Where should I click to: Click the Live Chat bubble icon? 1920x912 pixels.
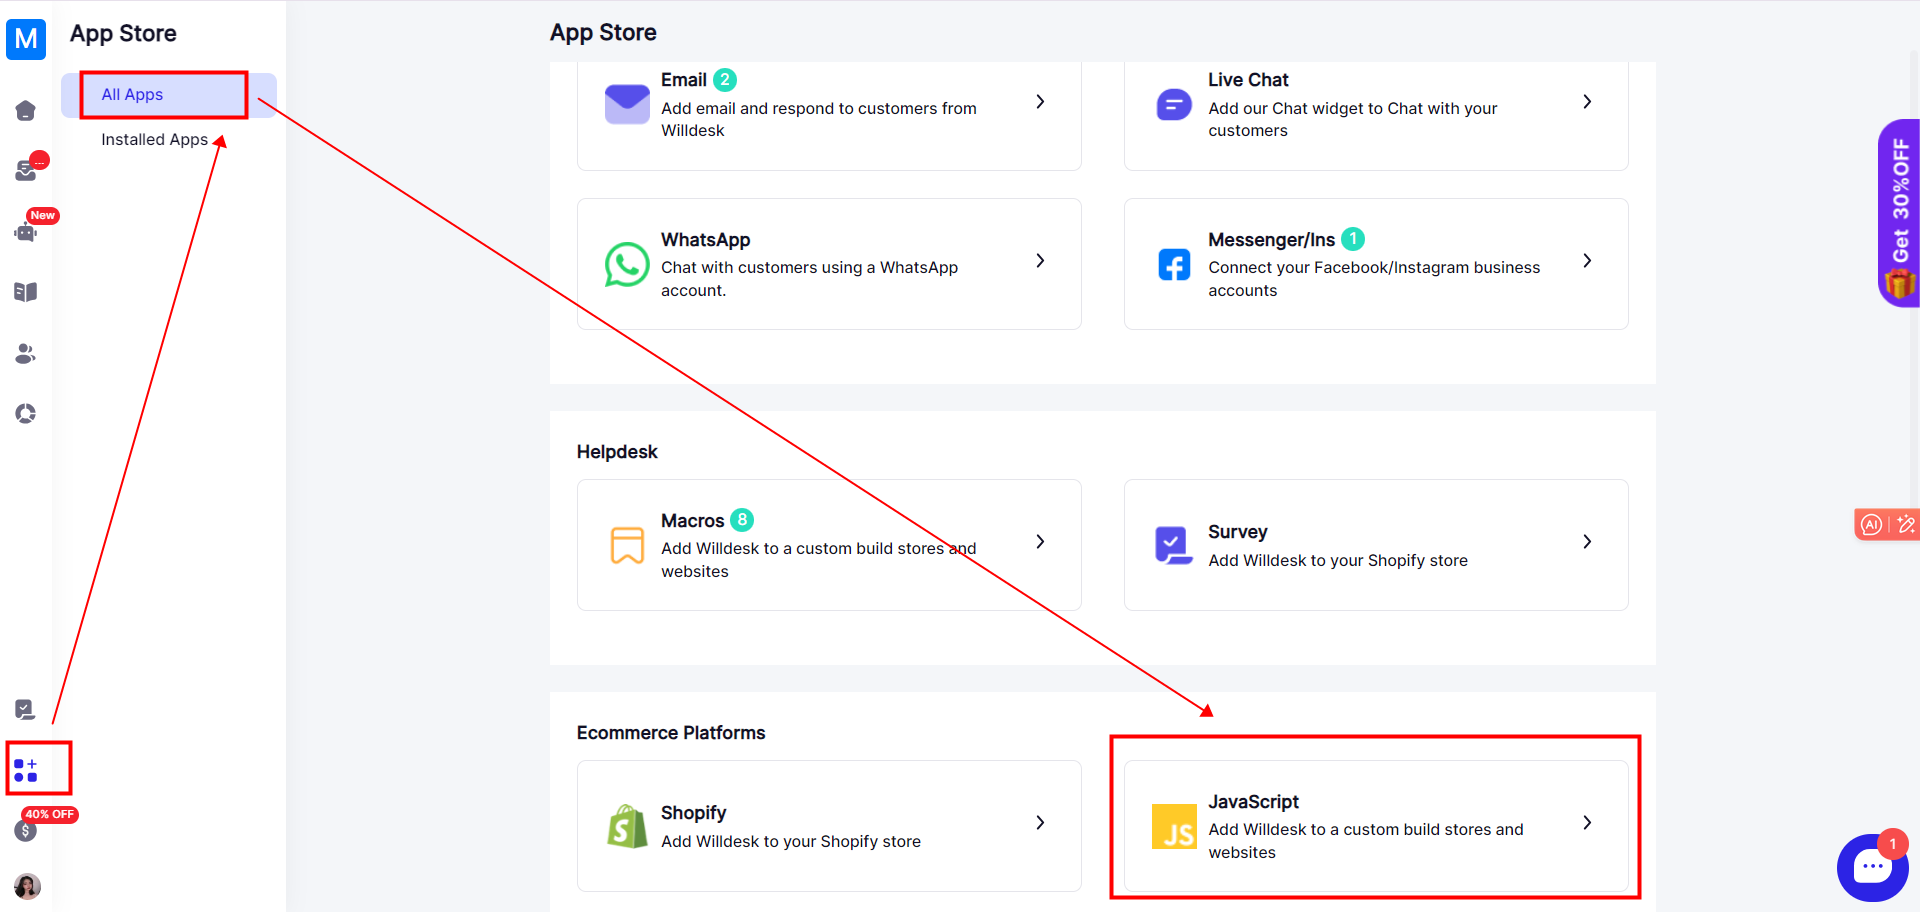click(x=1174, y=104)
